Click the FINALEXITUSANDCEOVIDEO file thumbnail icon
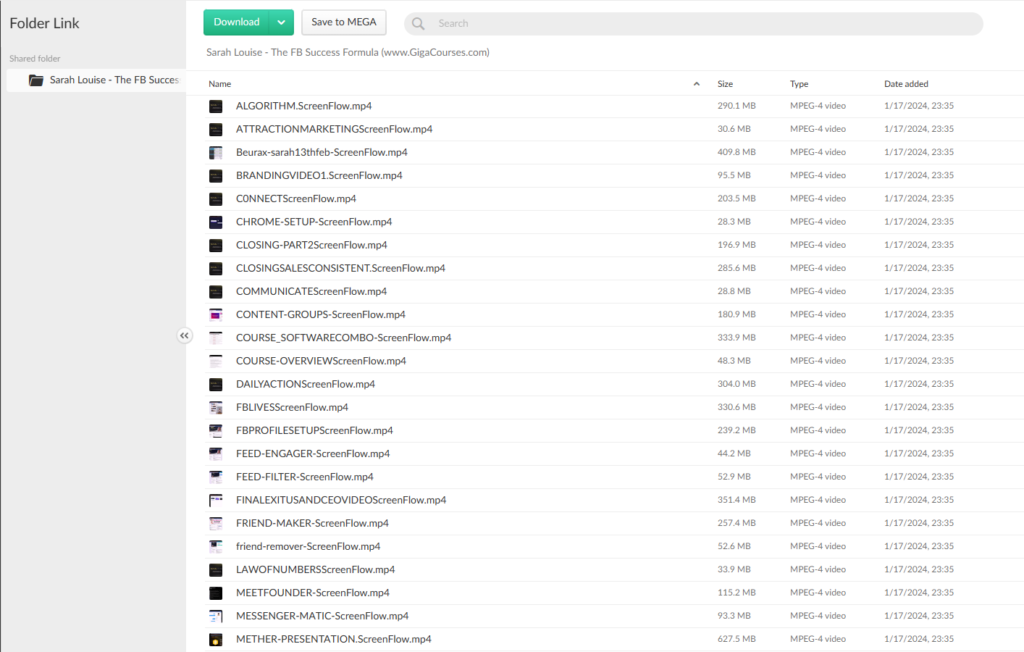Screen dimensions: 1024x652 (x=215, y=500)
